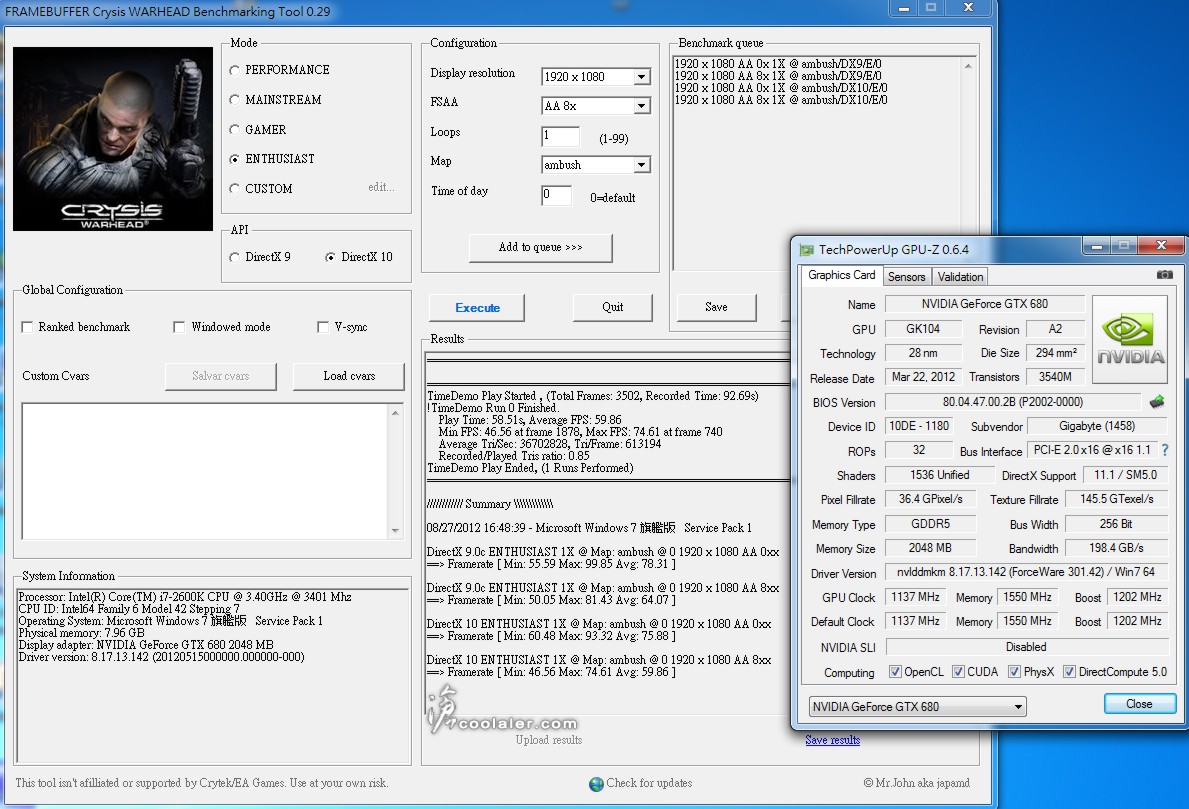Select queue entry AA 0x ambush/DX10/E/0
This screenshot has width=1189, height=809.
click(781, 88)
